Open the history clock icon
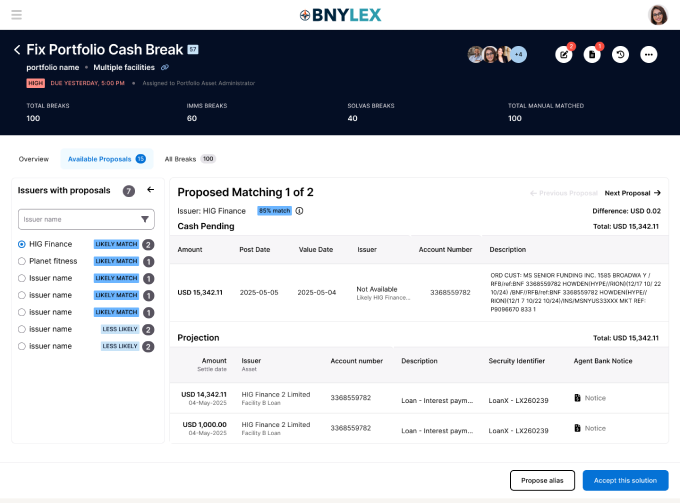680x503 pixels. coord(620,55)
